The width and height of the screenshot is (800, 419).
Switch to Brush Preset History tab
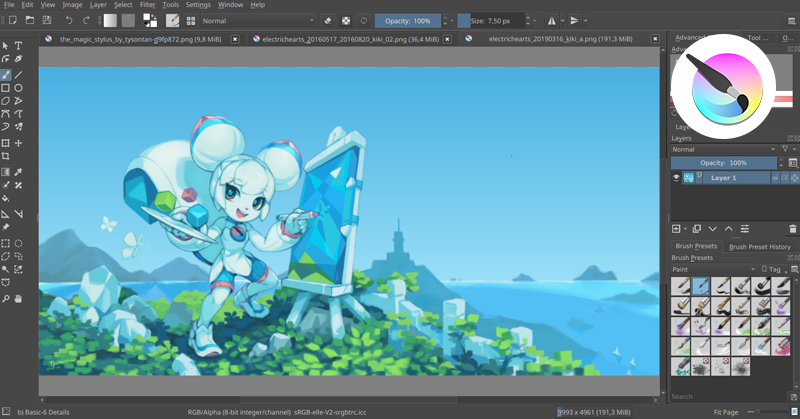tap(760, 247)
